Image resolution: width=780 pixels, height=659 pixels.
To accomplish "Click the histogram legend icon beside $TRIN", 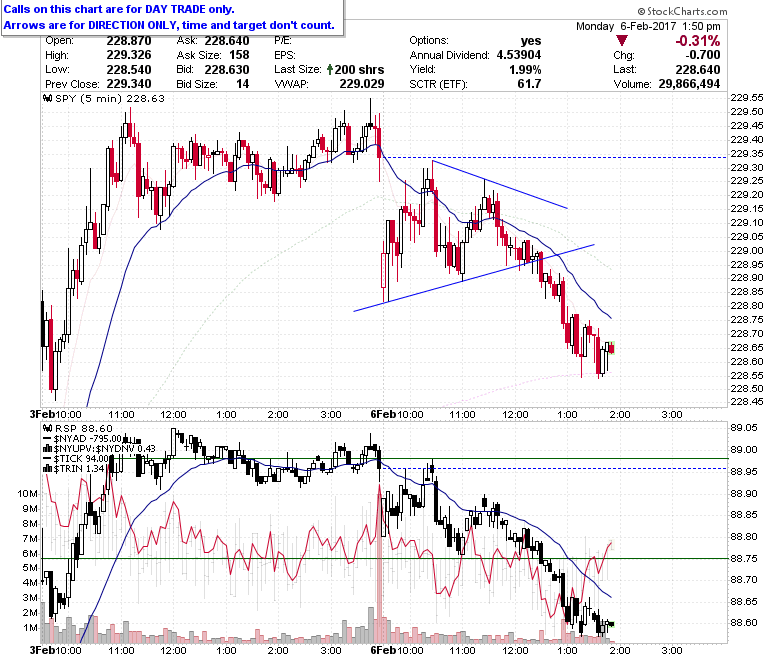I will pos(48,469).
